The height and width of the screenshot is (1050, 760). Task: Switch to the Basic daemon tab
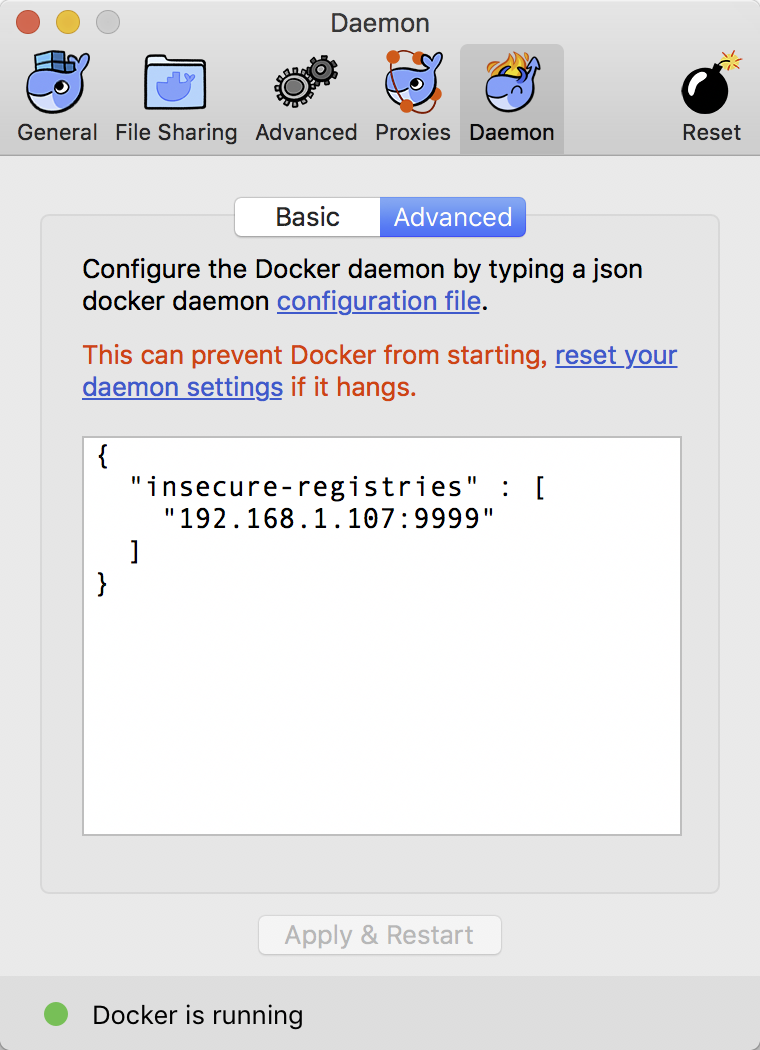coord(307,217)
